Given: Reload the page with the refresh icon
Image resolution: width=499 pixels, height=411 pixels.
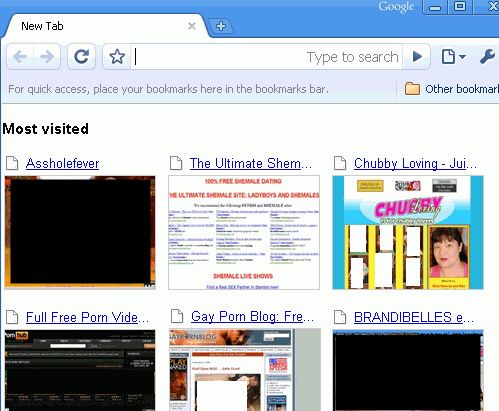Looking at the screenshot, I should click(82, 56).
